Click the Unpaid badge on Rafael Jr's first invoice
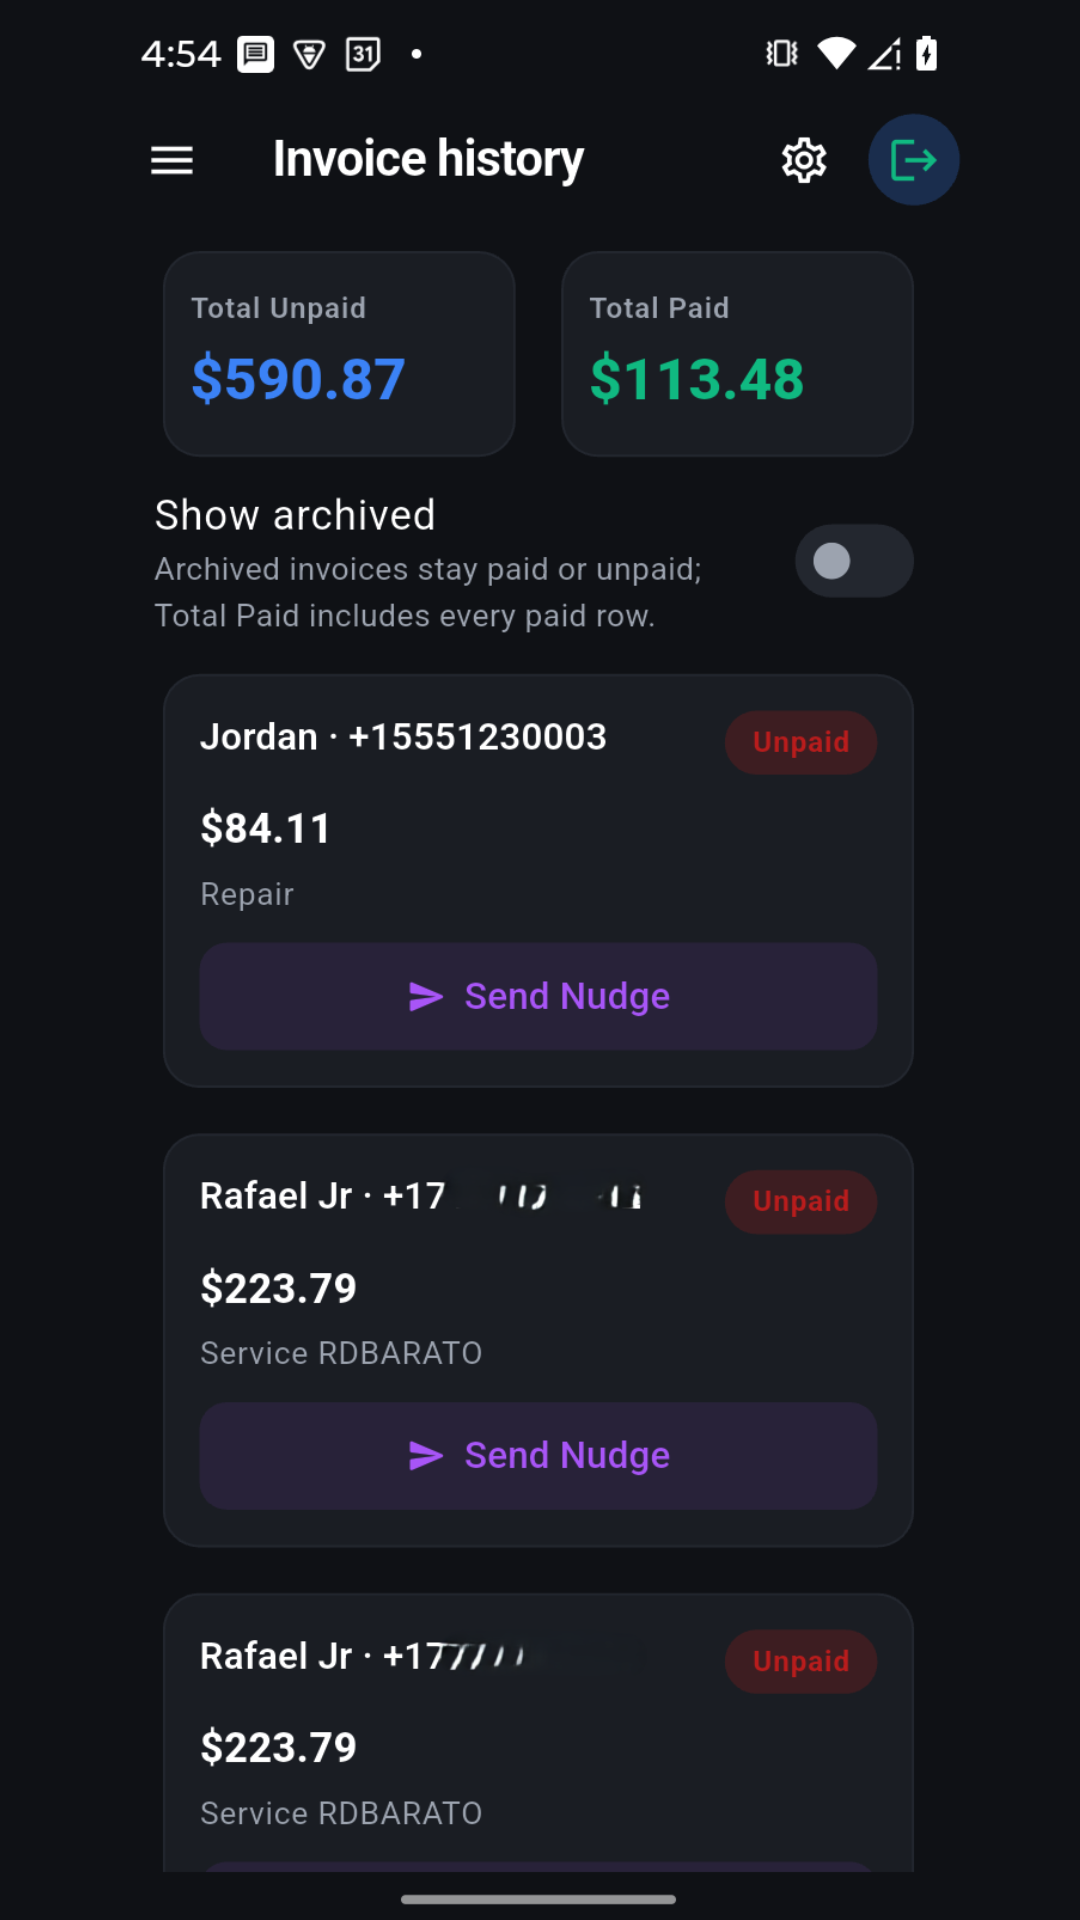 tap(800, 1201)
